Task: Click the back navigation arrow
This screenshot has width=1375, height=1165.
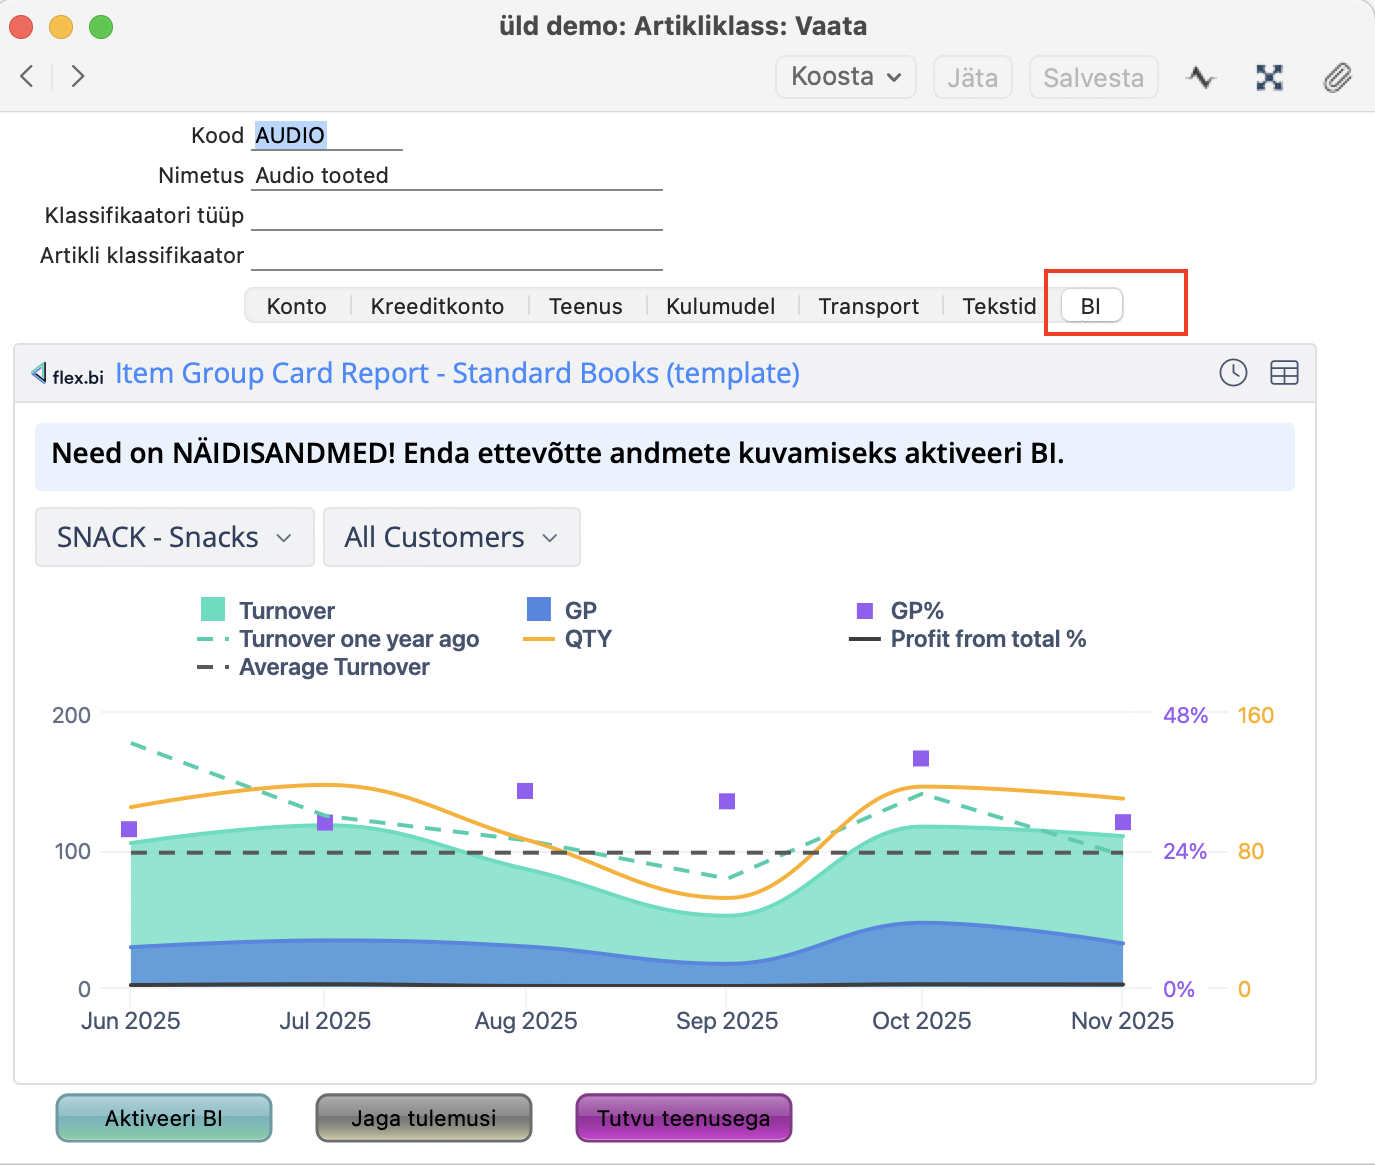Action: tap(27, 76)
